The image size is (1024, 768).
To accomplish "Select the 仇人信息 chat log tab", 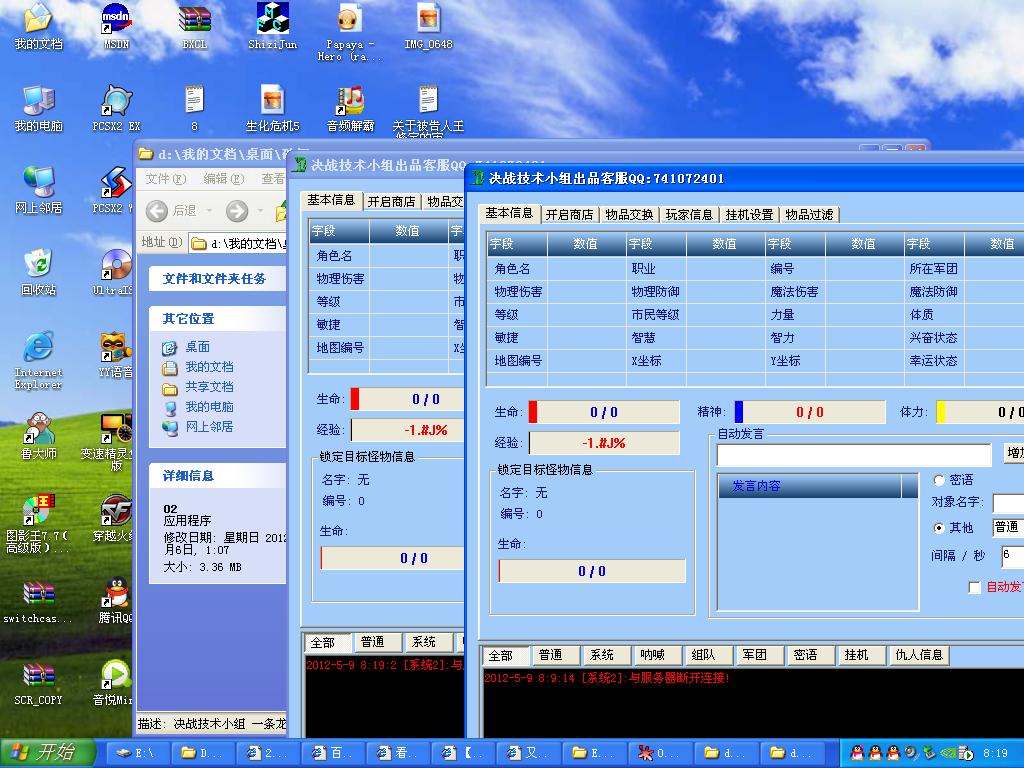I will (x=919, y=655).
